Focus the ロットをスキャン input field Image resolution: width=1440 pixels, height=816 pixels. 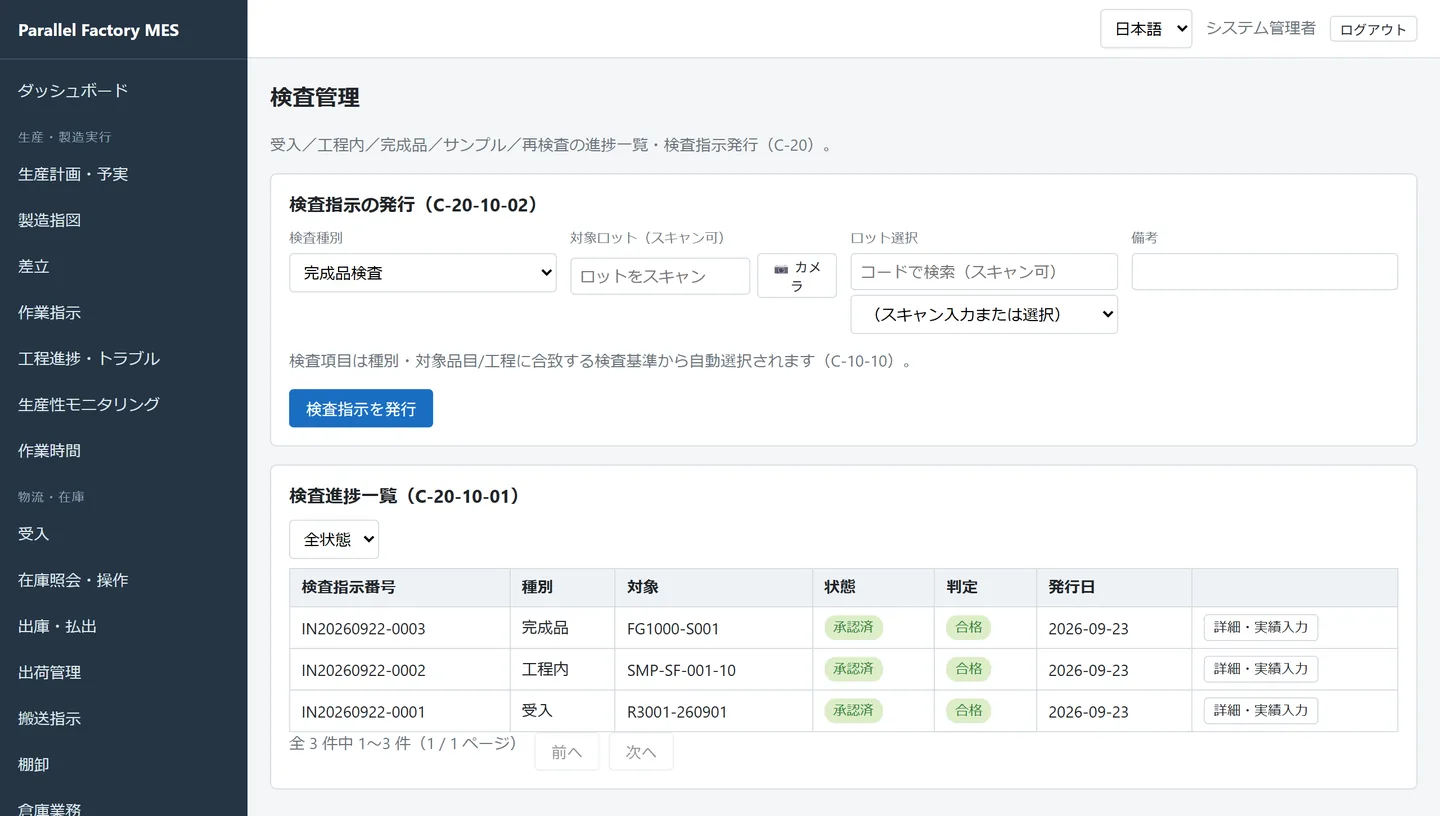(660, 276)
